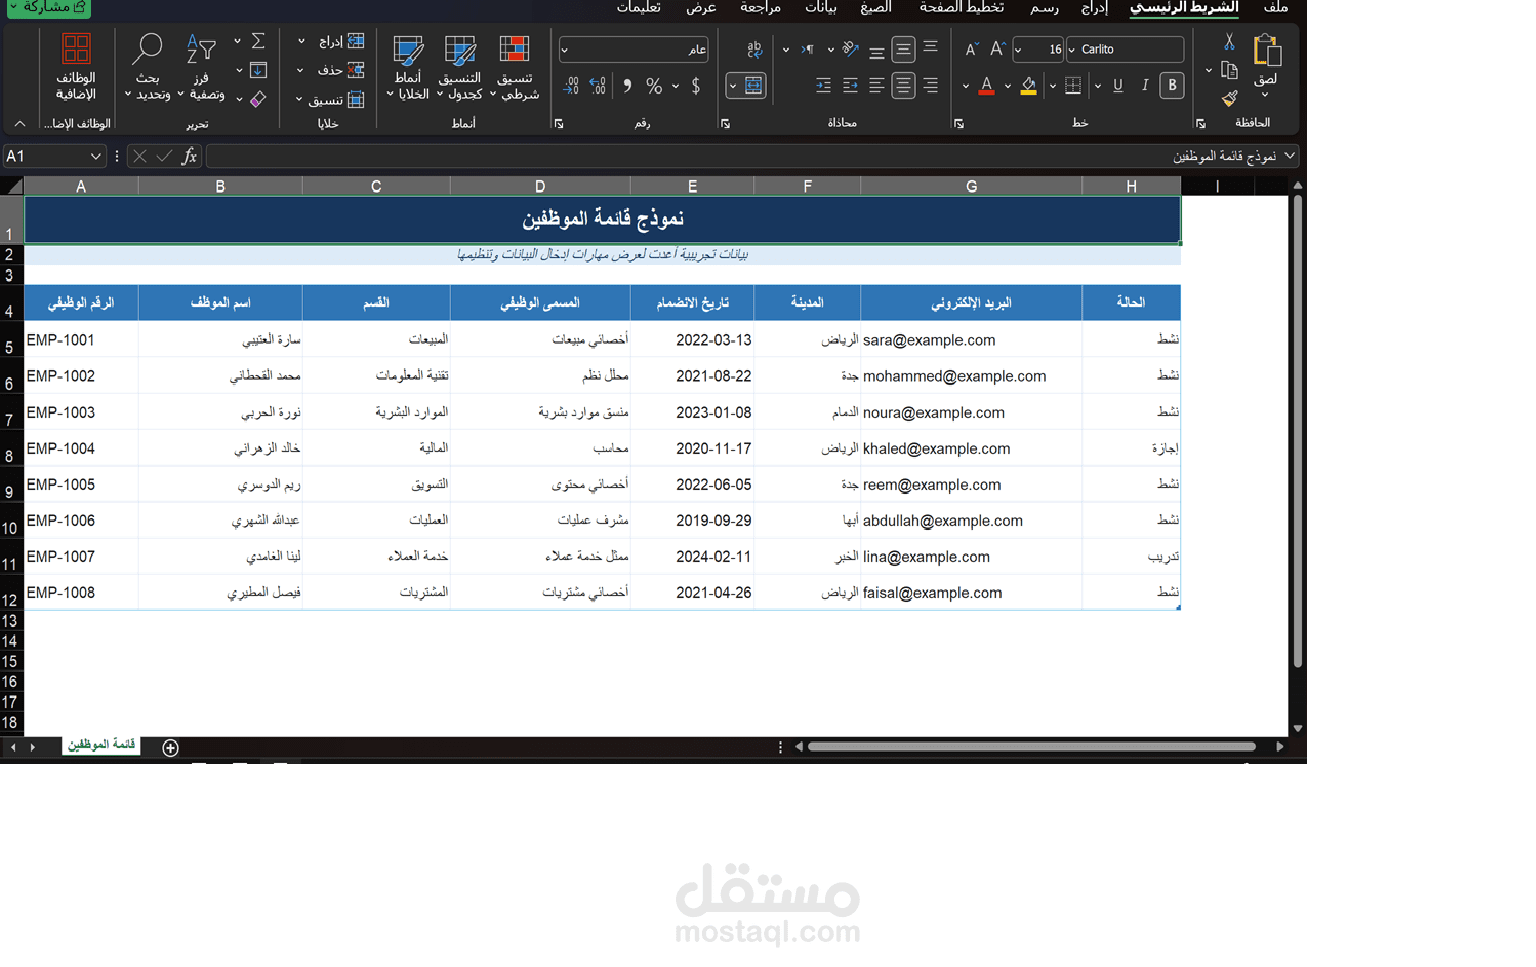Select the Format Painter brush icon
Image resolution: width=1536 pixels, height=967 pixels.
[1229, 98]
